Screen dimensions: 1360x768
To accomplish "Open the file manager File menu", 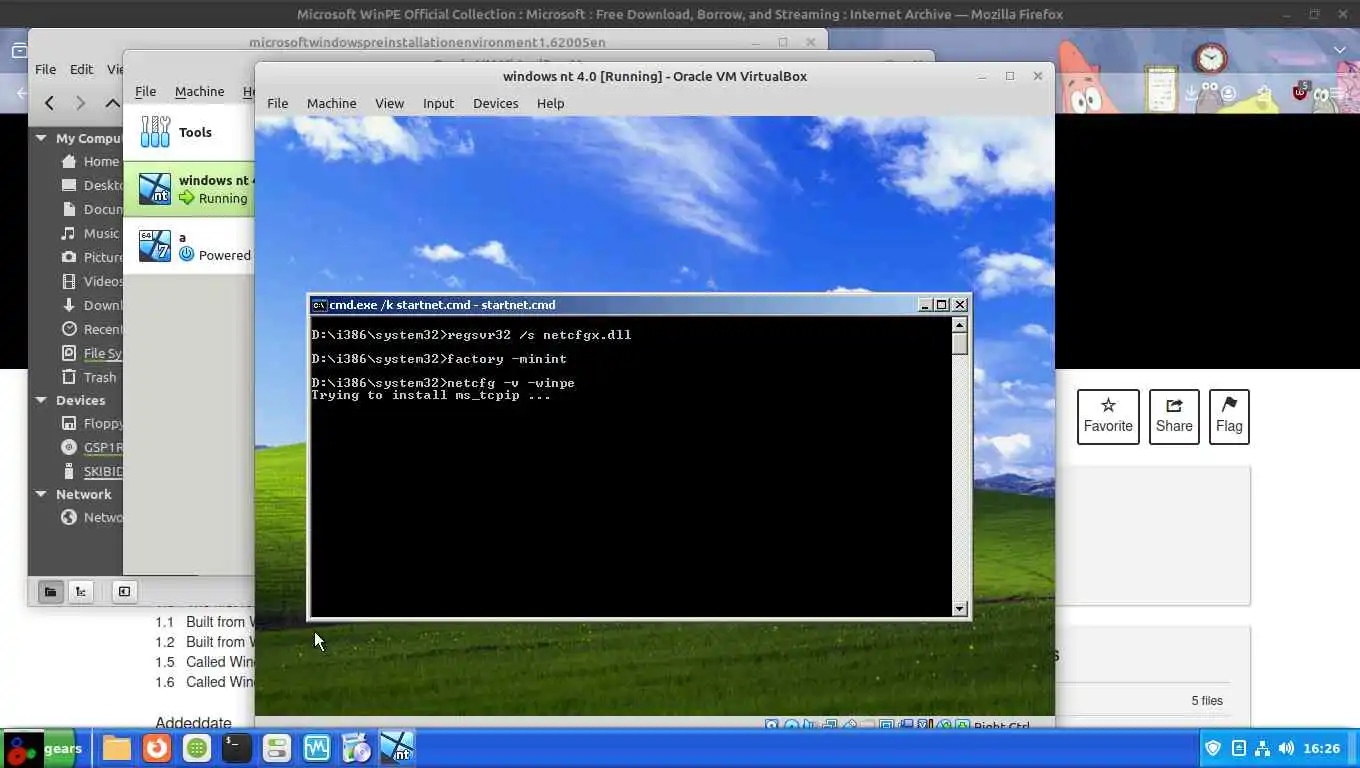I will click(x=46, y=69).
